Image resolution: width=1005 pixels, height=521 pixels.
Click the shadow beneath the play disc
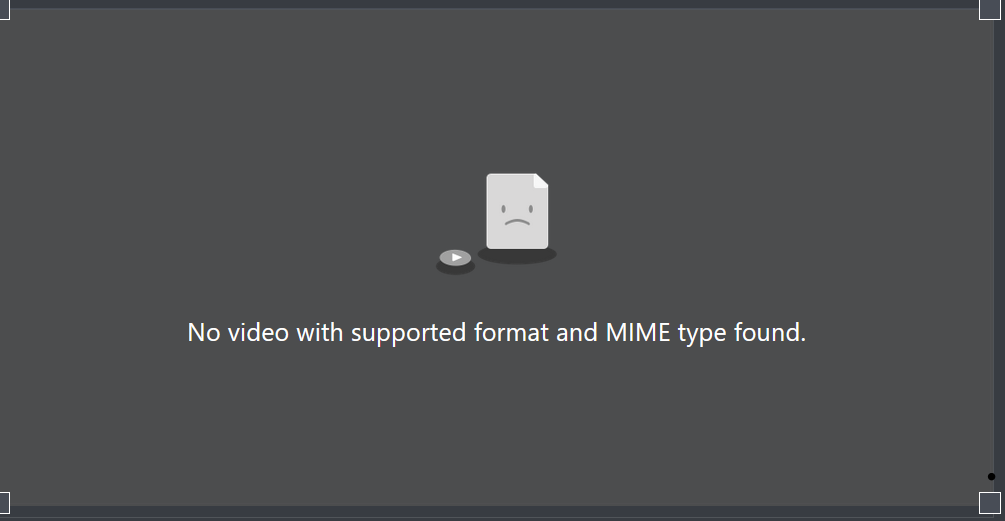tap(456, 268)
